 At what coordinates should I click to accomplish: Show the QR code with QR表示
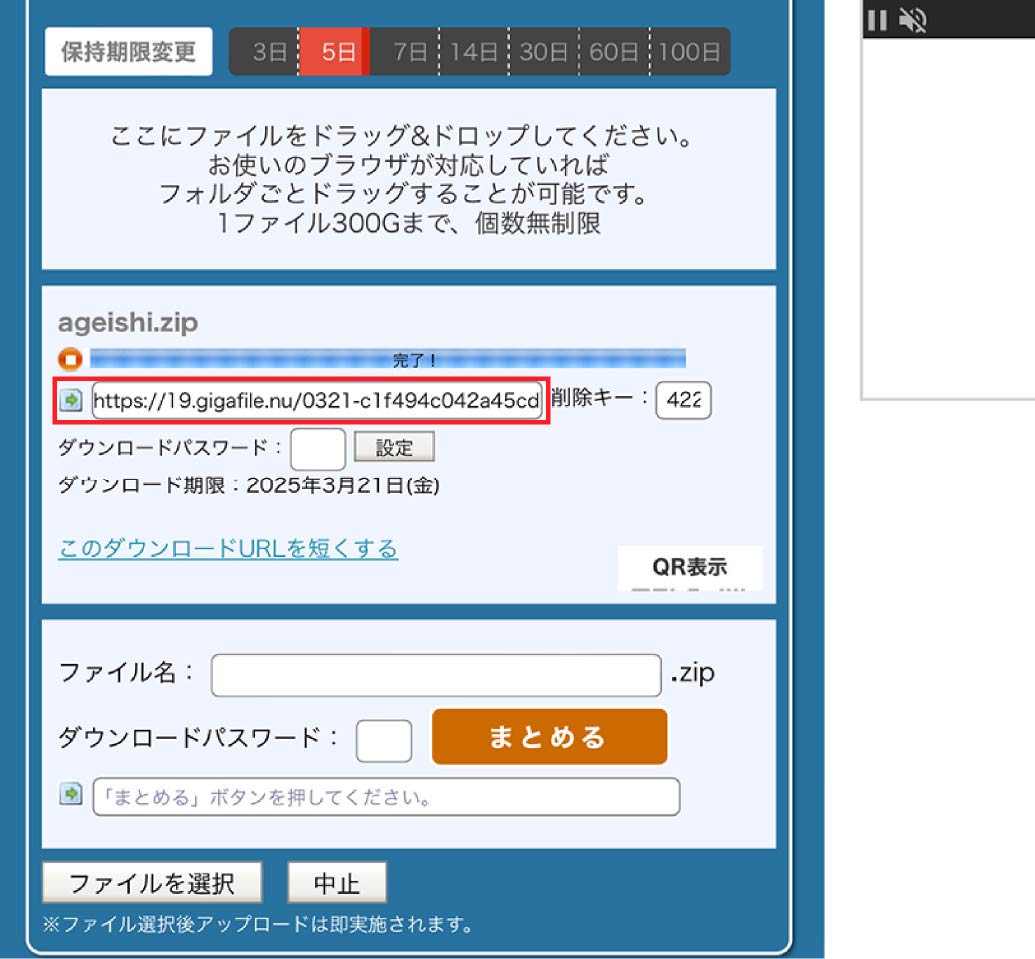tap(689, 567)
